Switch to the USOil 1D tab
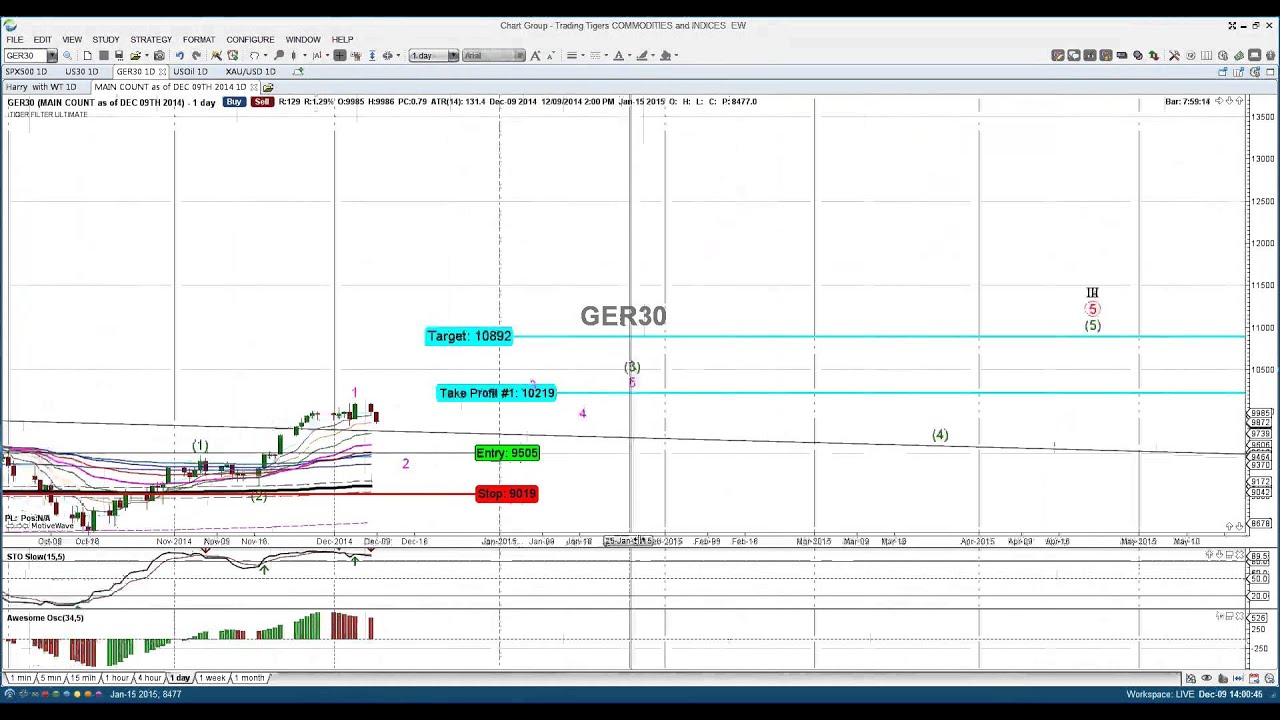This screenshot has width=1280, height=720. 190,72
